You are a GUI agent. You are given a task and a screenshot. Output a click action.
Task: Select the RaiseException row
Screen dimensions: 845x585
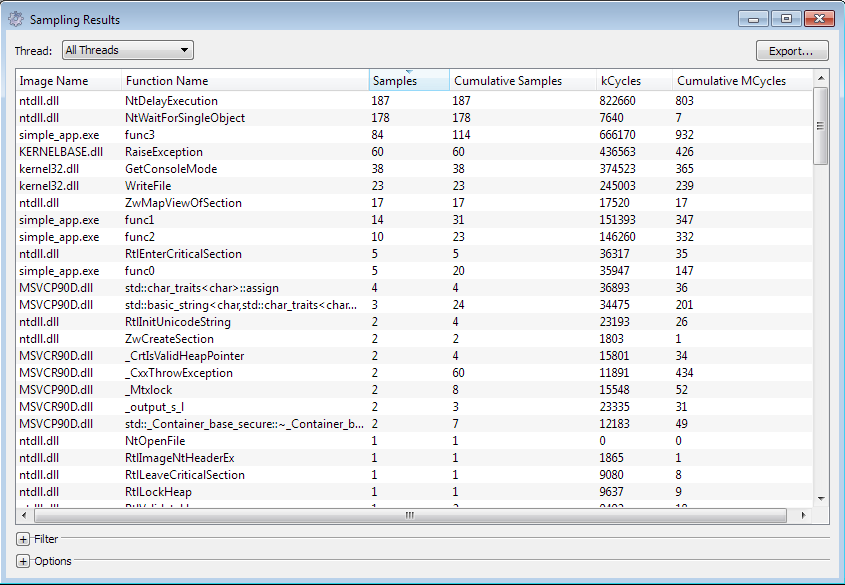[414, 152]
